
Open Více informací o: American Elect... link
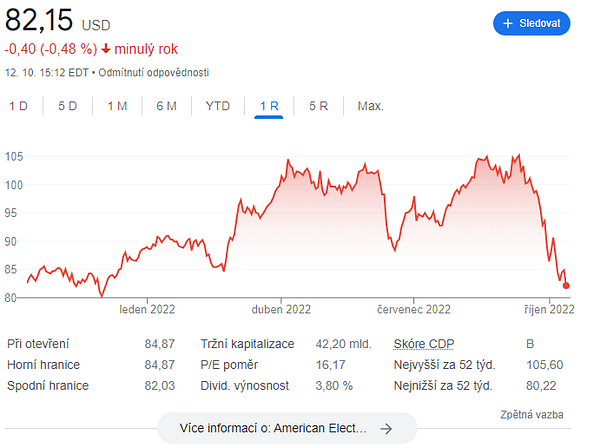click(287, 428)
